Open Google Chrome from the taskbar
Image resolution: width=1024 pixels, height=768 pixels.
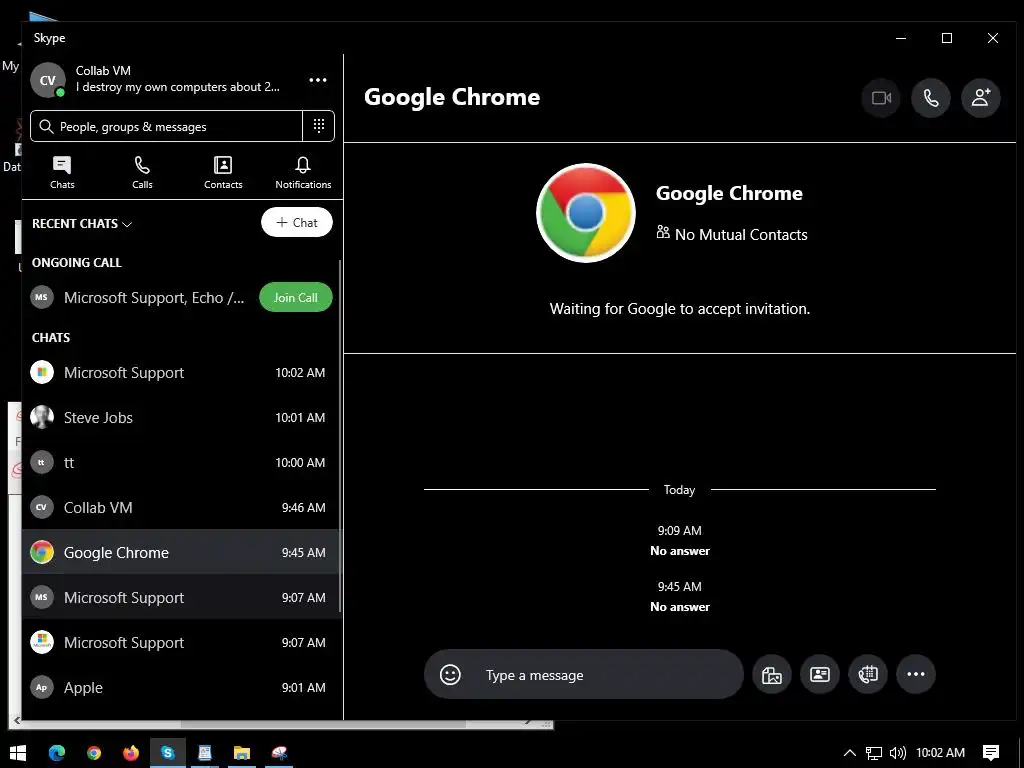pos(94,753)
